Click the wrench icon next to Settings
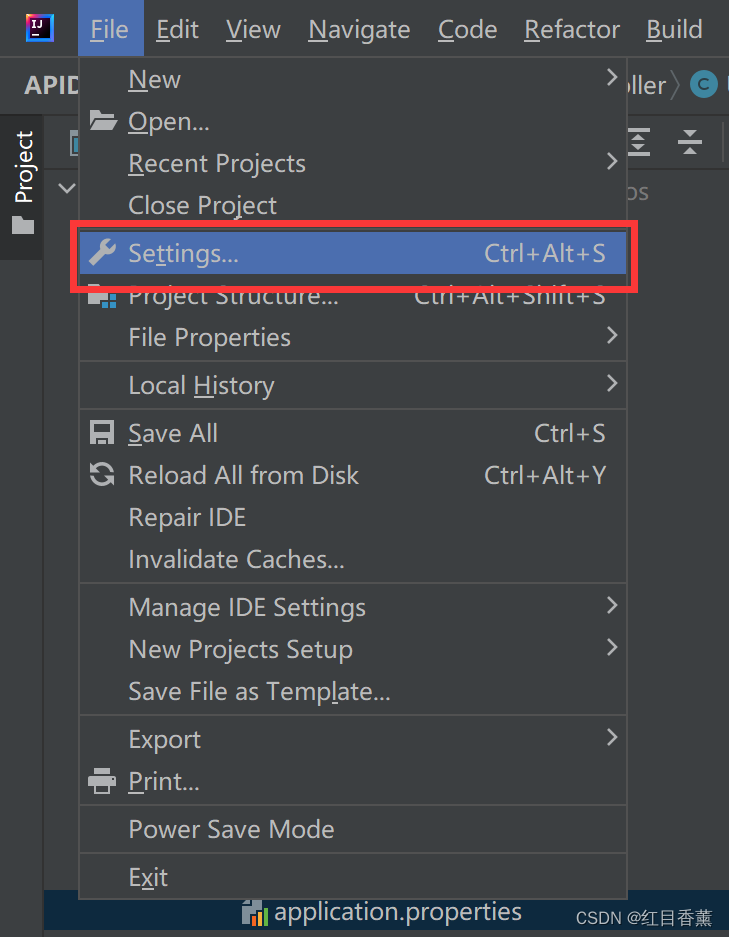The width and height of the screenshot is (729, 937). pyautogui.click(x=100, y=253)
